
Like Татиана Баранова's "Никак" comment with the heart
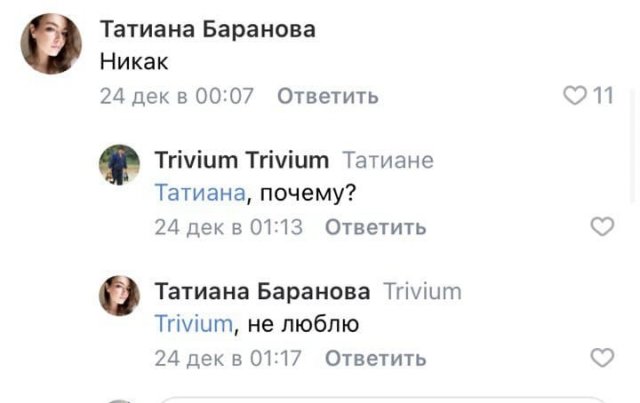[576, 96]
